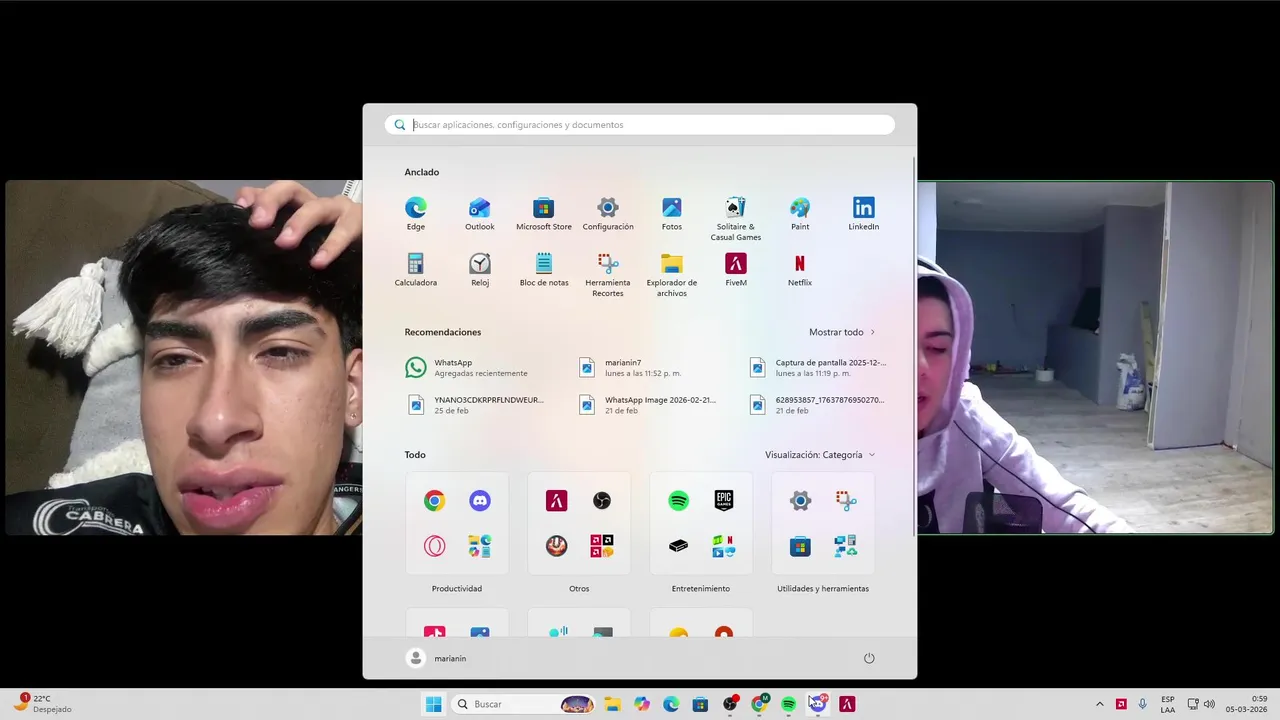
Task: Open Snipping tool in Utilidades y herramientas
Action: coord(846,501)
